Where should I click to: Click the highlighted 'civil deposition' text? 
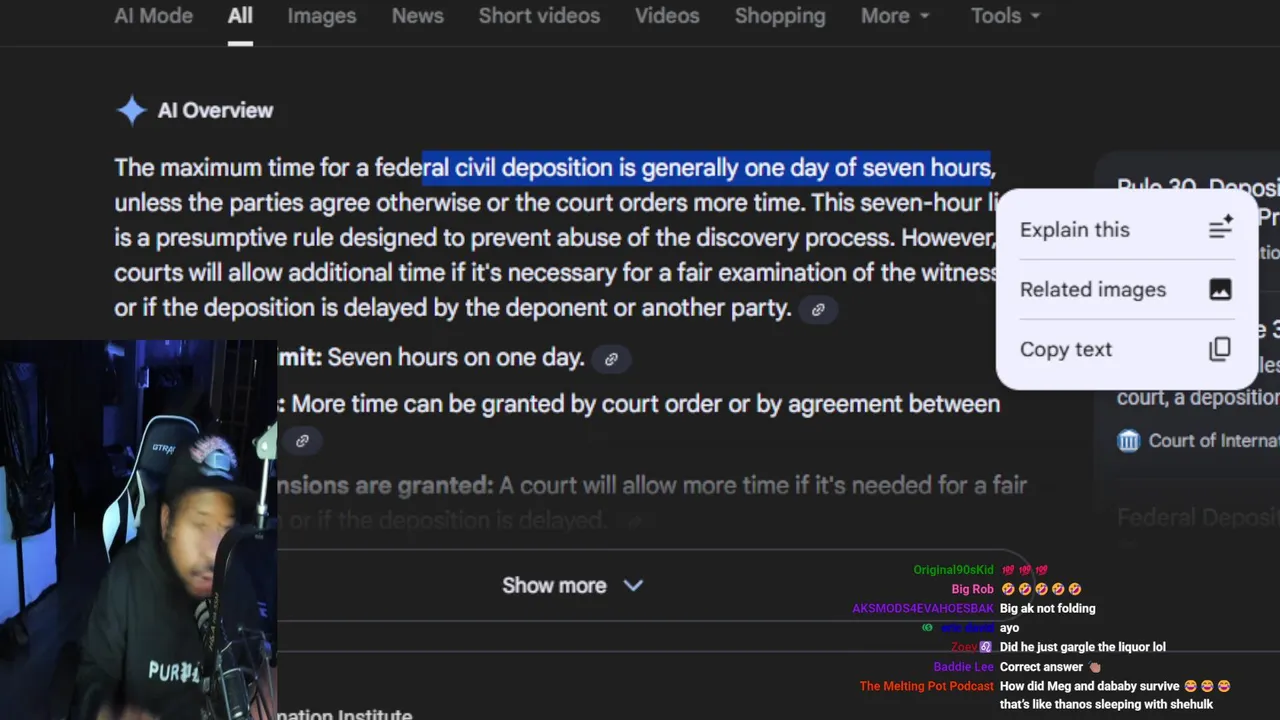tap(534, 168)
